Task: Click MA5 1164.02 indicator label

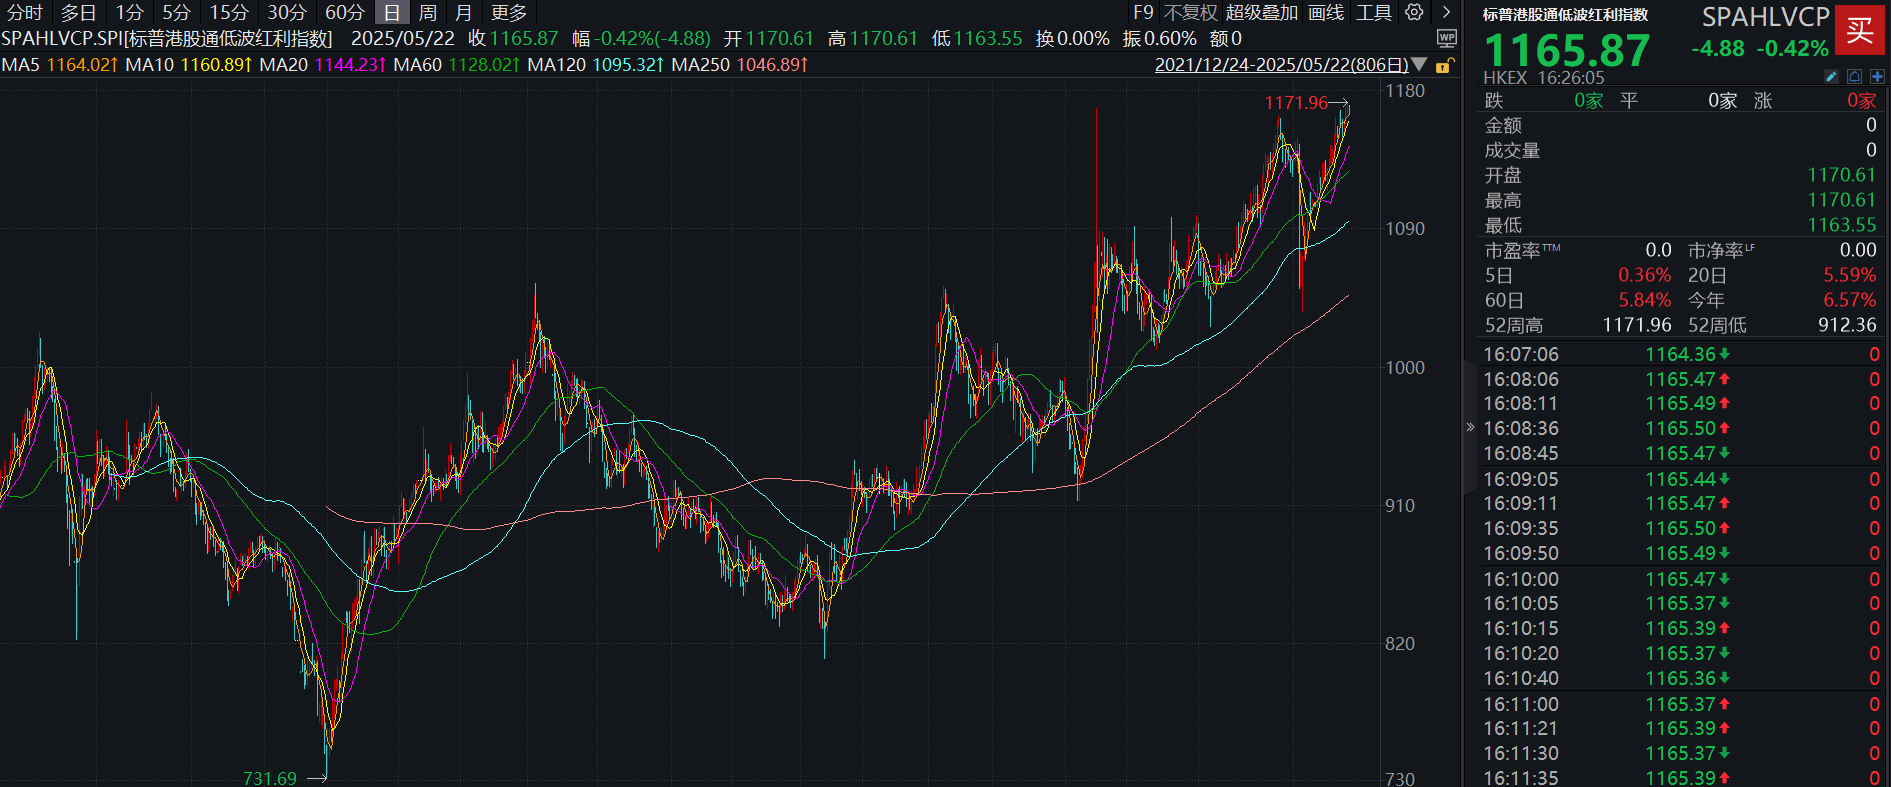Action: pos(60,65)
